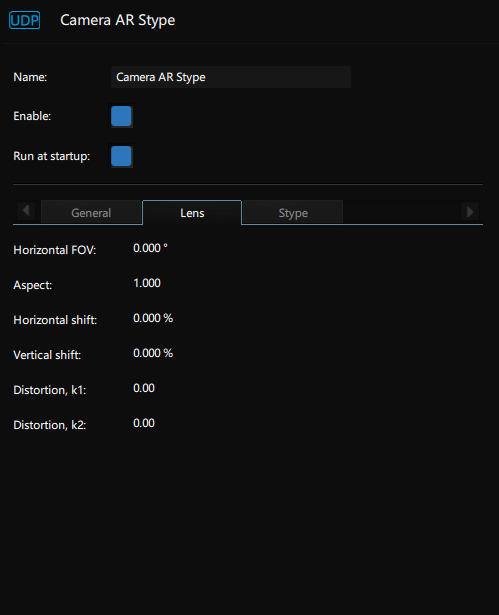
Task: Click the Vertical shift label
Action: tap(47, 355)
